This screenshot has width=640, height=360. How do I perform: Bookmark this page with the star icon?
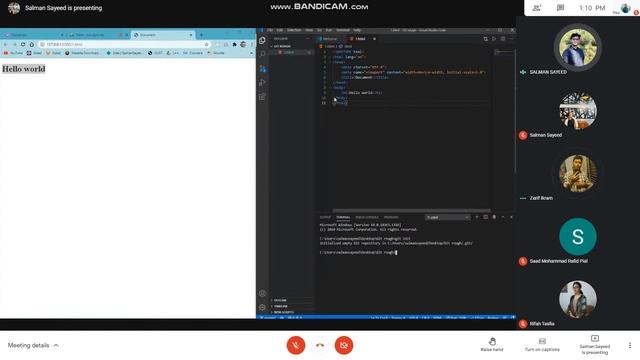[x=207, y=44]
